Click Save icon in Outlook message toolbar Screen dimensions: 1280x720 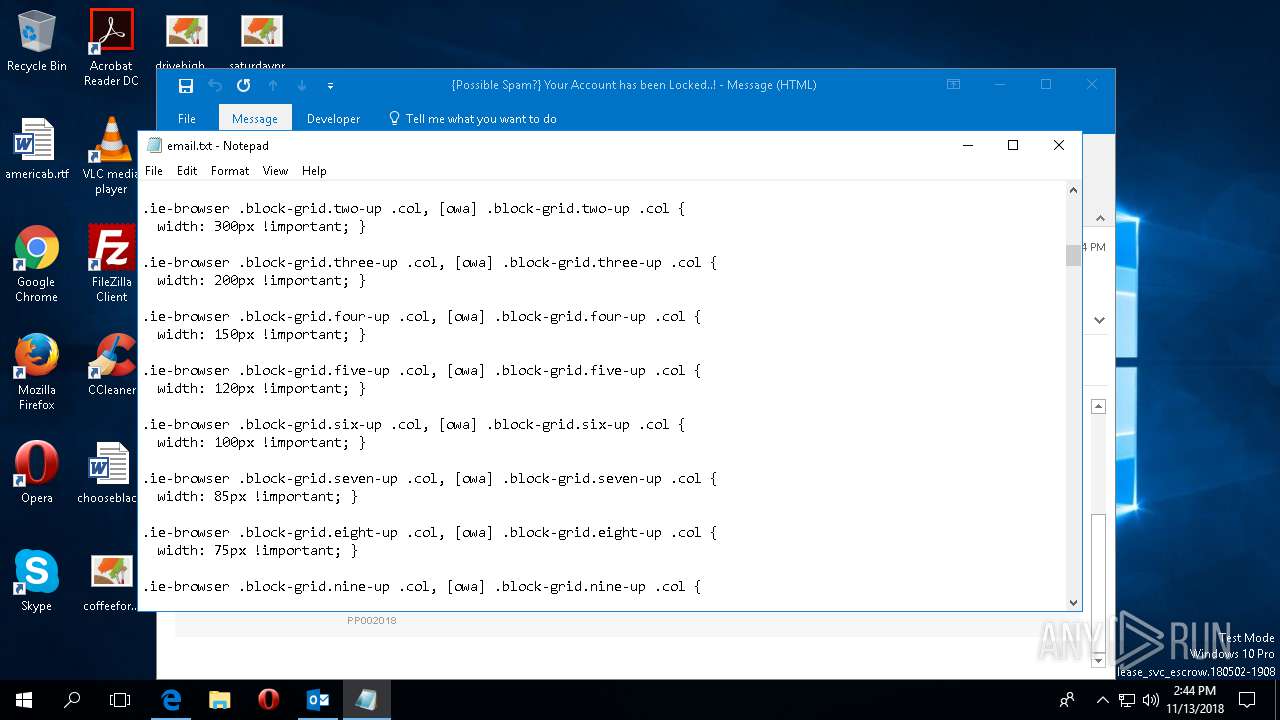185,86
